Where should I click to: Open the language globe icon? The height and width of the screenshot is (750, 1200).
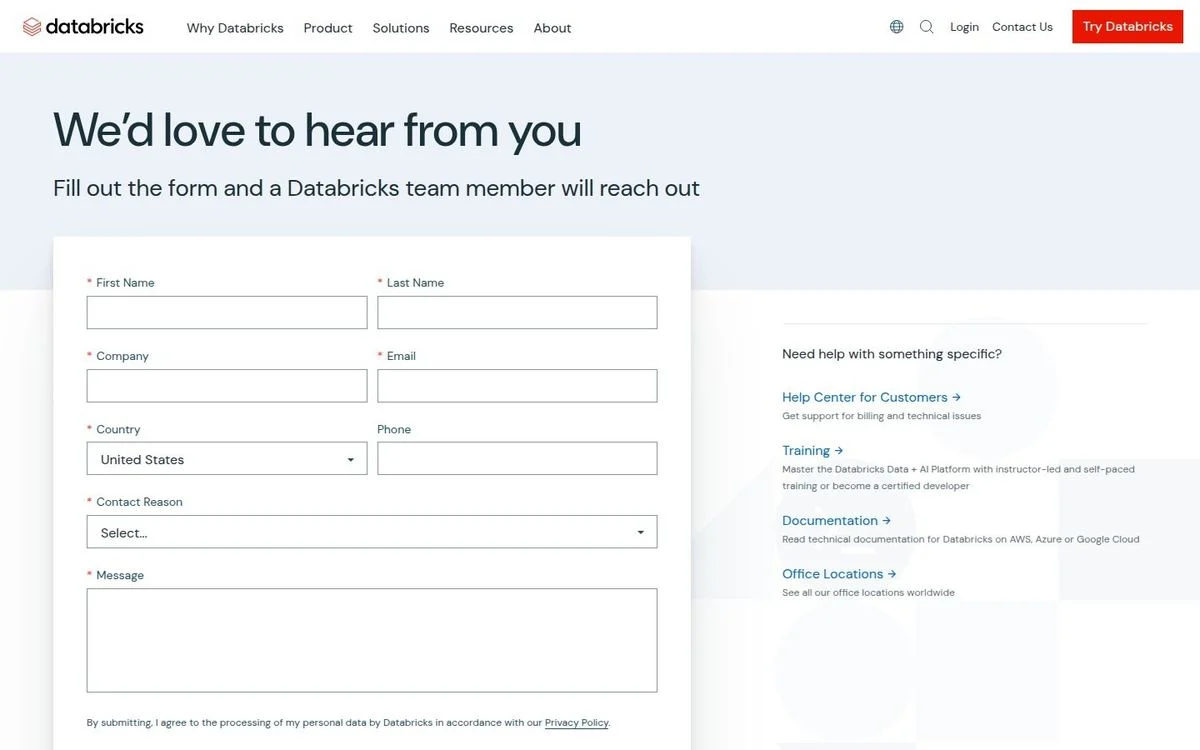pyautogui.click(x=896, y=27)
